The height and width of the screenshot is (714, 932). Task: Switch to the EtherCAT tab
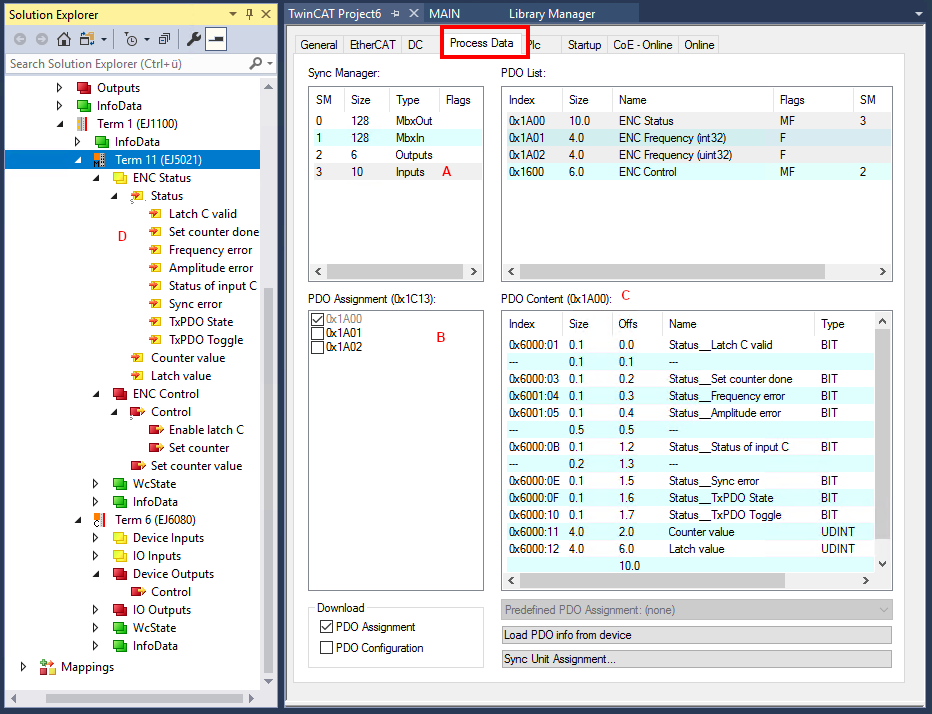point(372,45)
